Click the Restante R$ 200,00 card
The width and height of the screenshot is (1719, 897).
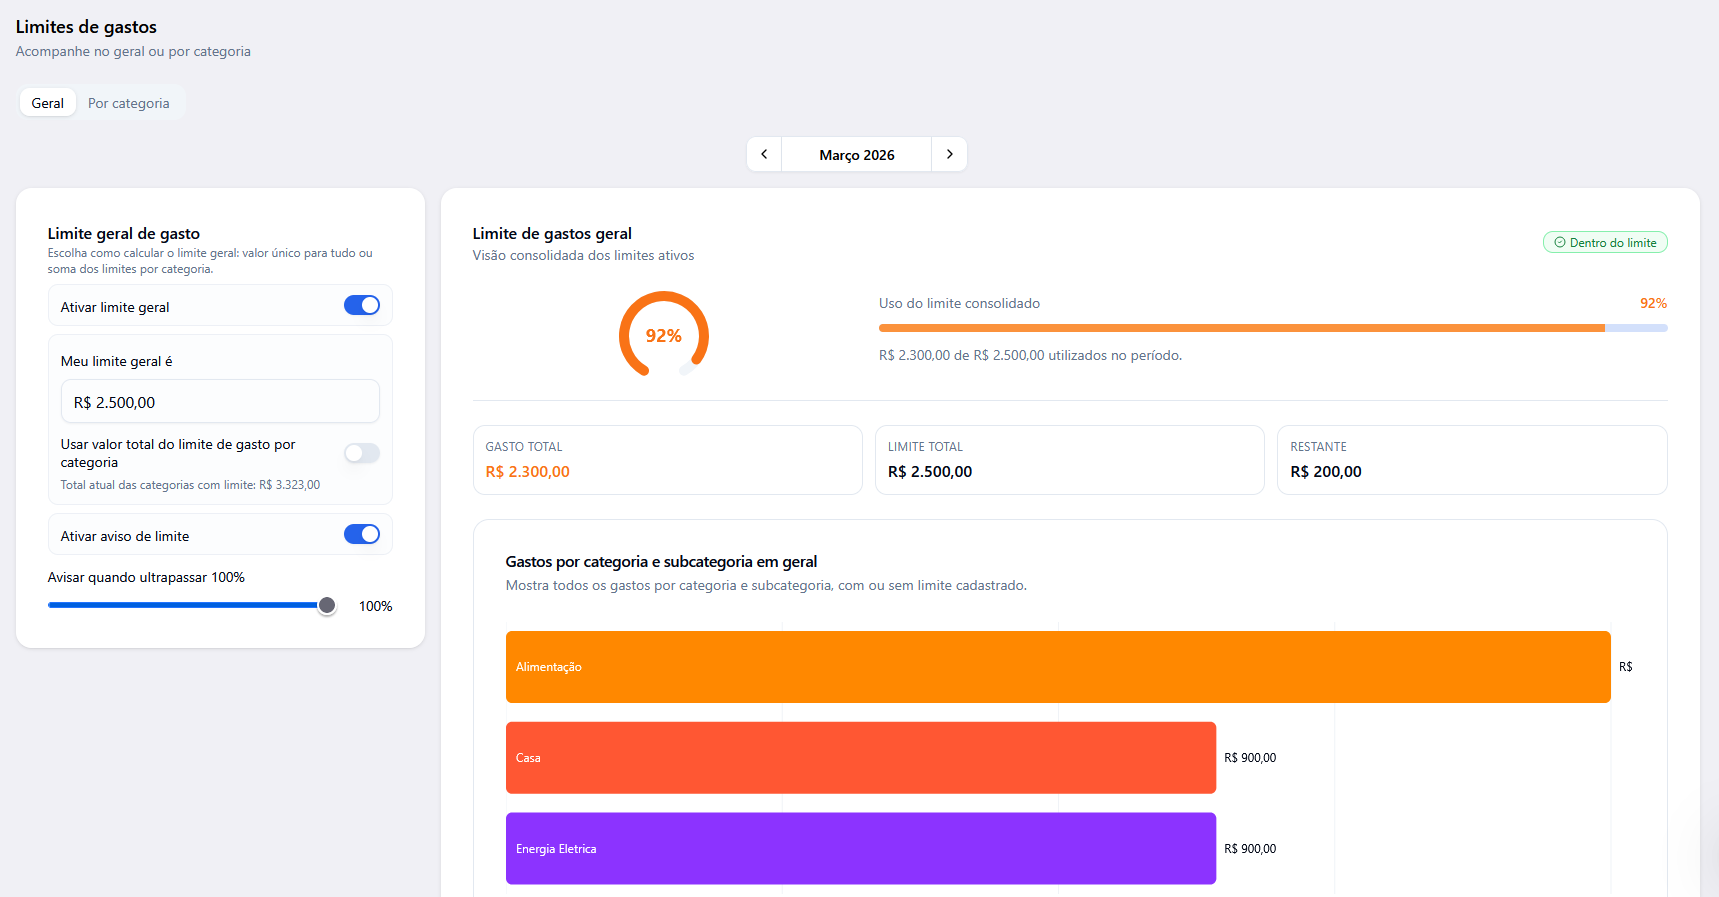coord(1472,460)
